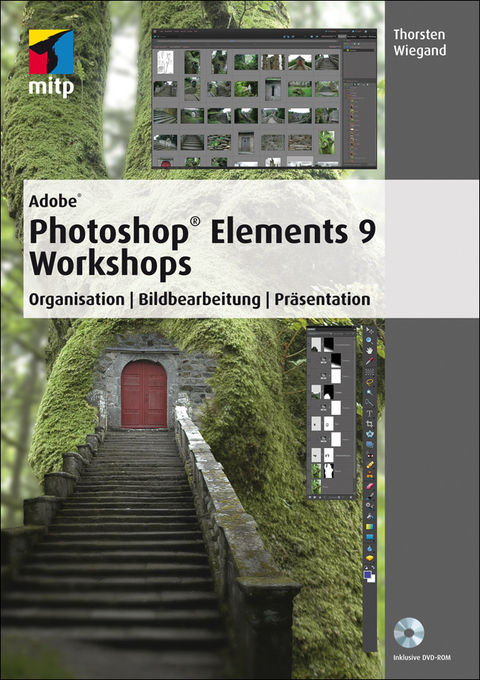
Task: Open the narrow stone window thumbnail in Organizer
Action: (x=273, y=89)
